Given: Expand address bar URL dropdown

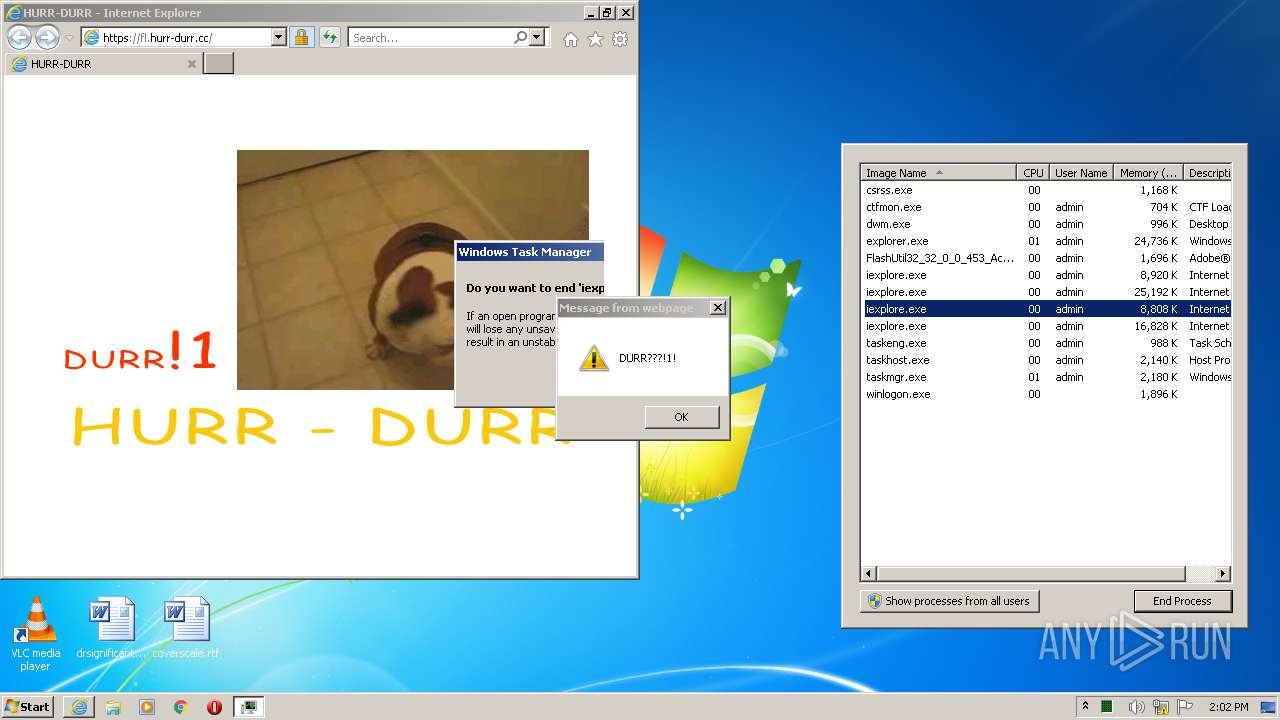Looking at the screenshot, I should click(279, 38).
